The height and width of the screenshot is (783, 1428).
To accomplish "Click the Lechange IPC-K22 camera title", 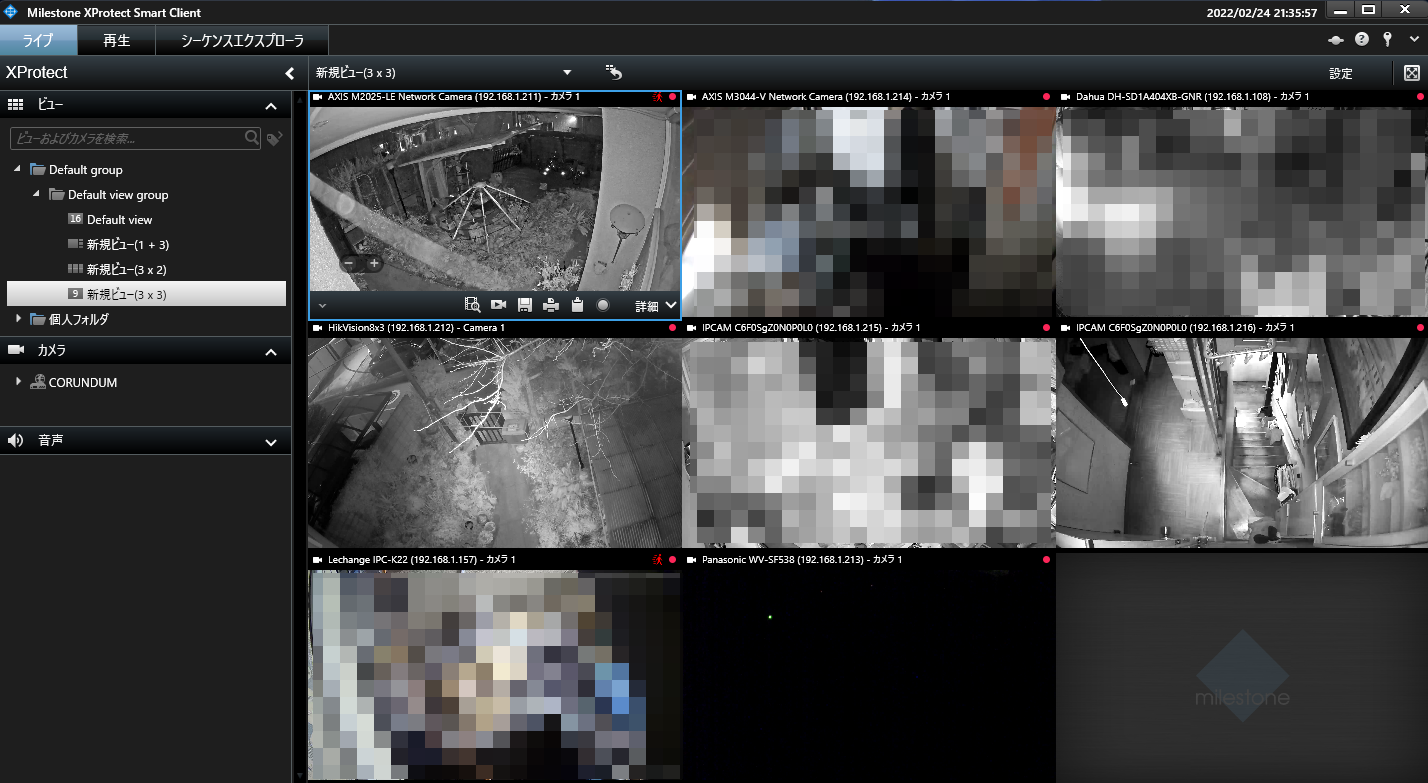I will tap(421, 560).
